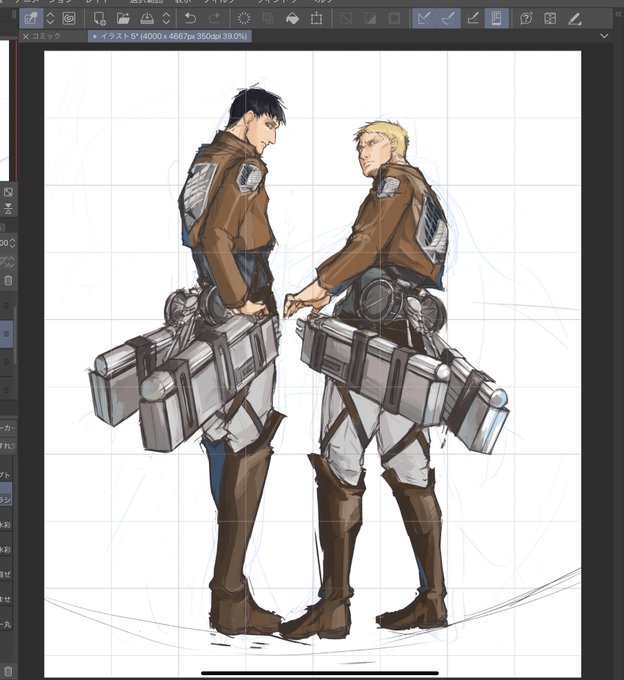Activate the Scale/Rotate transform icon

point(317,18)
